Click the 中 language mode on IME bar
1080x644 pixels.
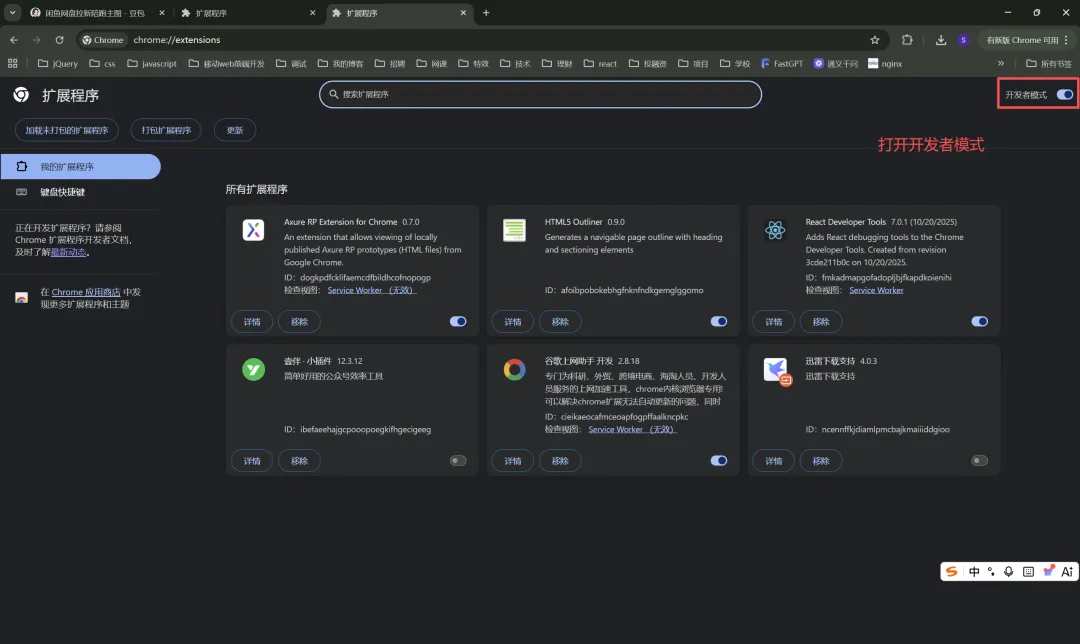[x=974, y=572]
